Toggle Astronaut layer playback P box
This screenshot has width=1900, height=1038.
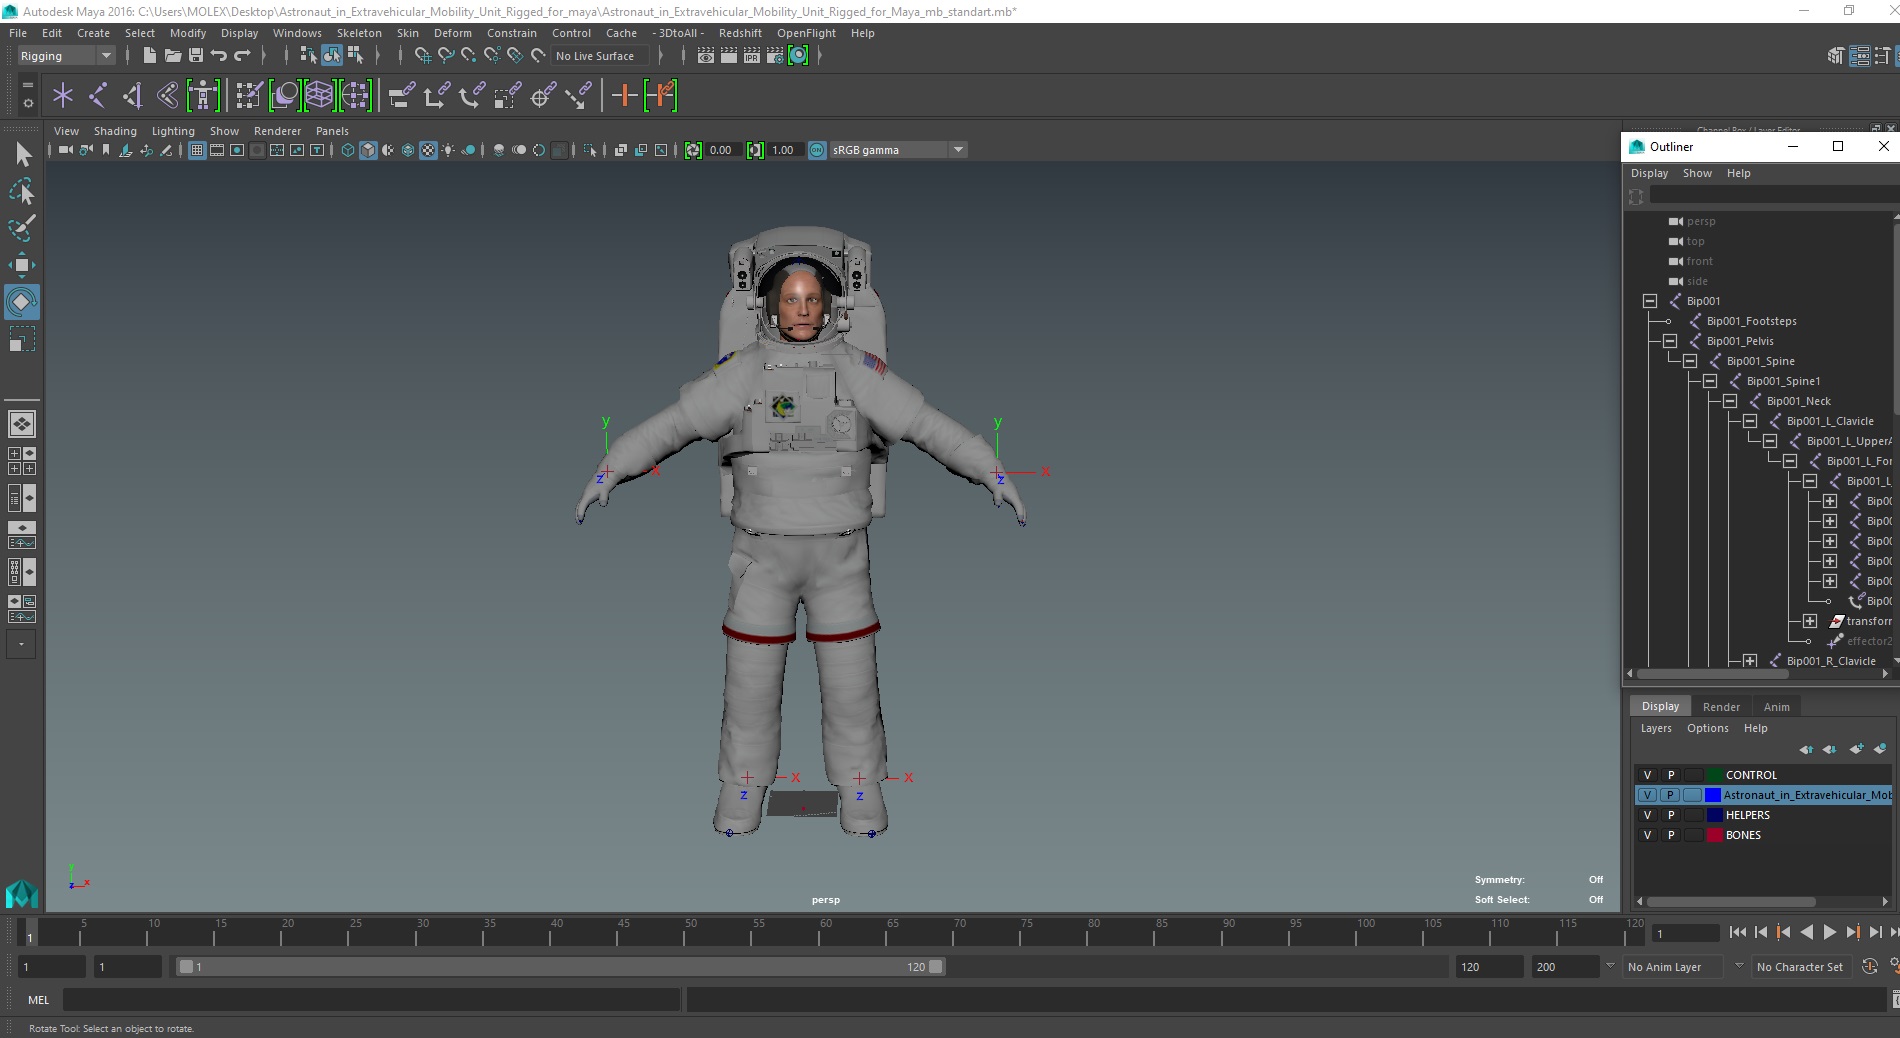(1670, 795)
